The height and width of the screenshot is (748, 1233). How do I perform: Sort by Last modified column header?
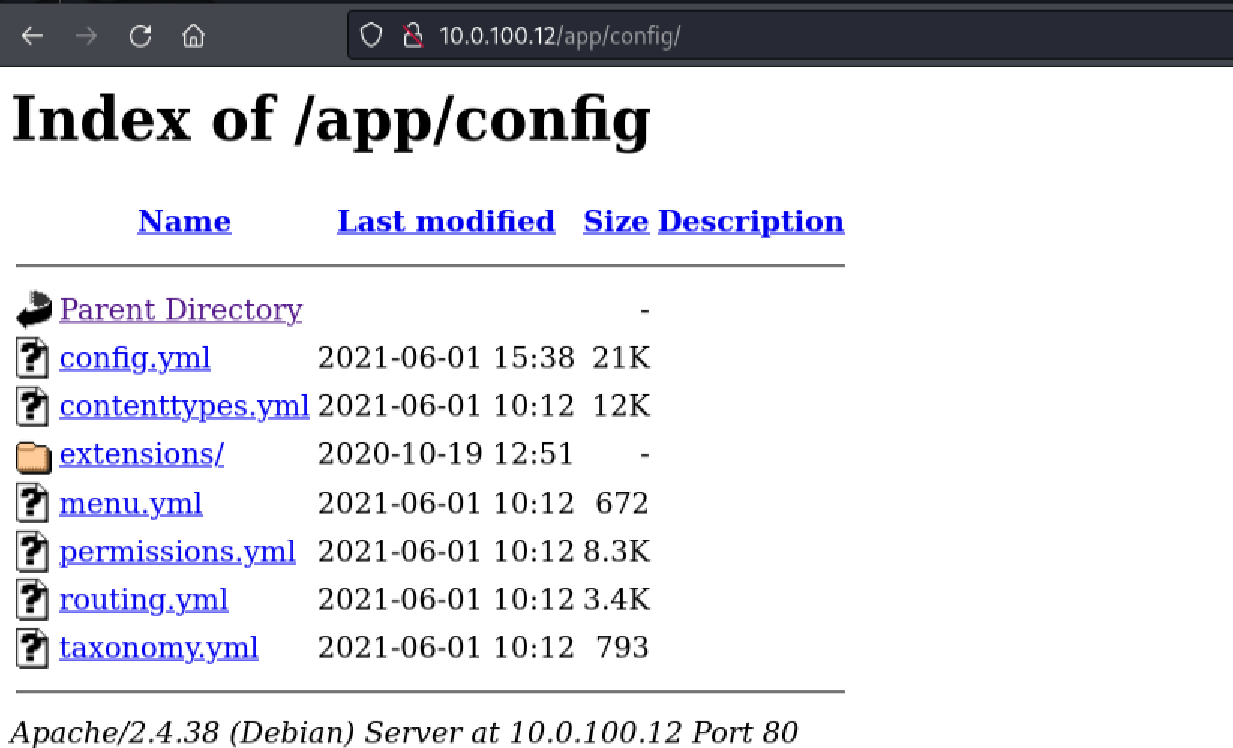(446, 221)
